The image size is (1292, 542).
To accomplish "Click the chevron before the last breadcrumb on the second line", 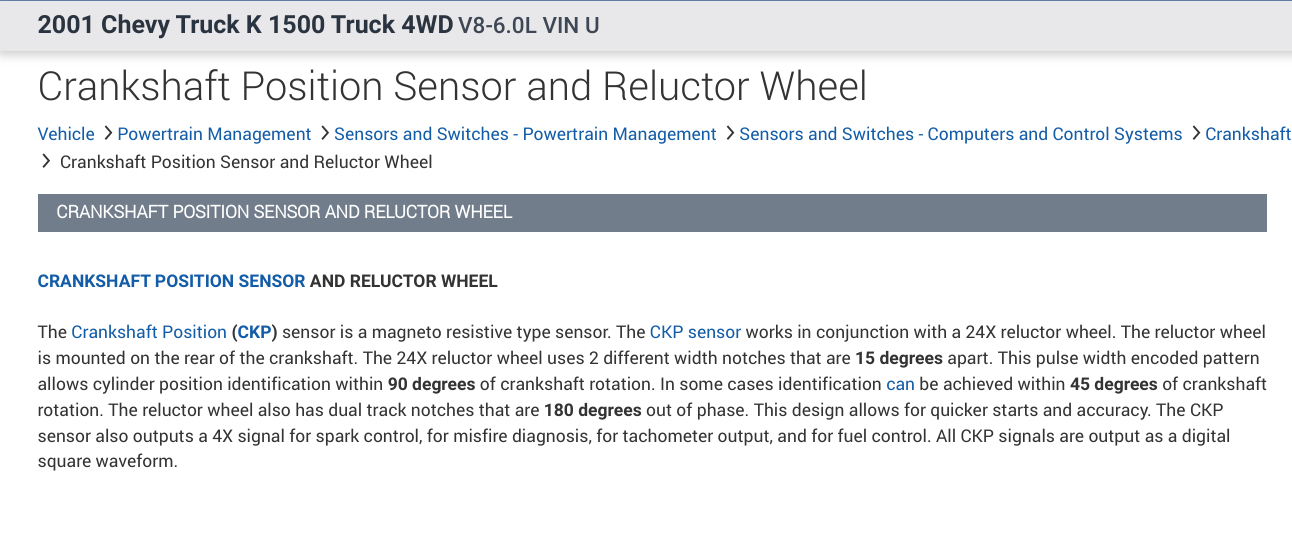I will 46,161.
